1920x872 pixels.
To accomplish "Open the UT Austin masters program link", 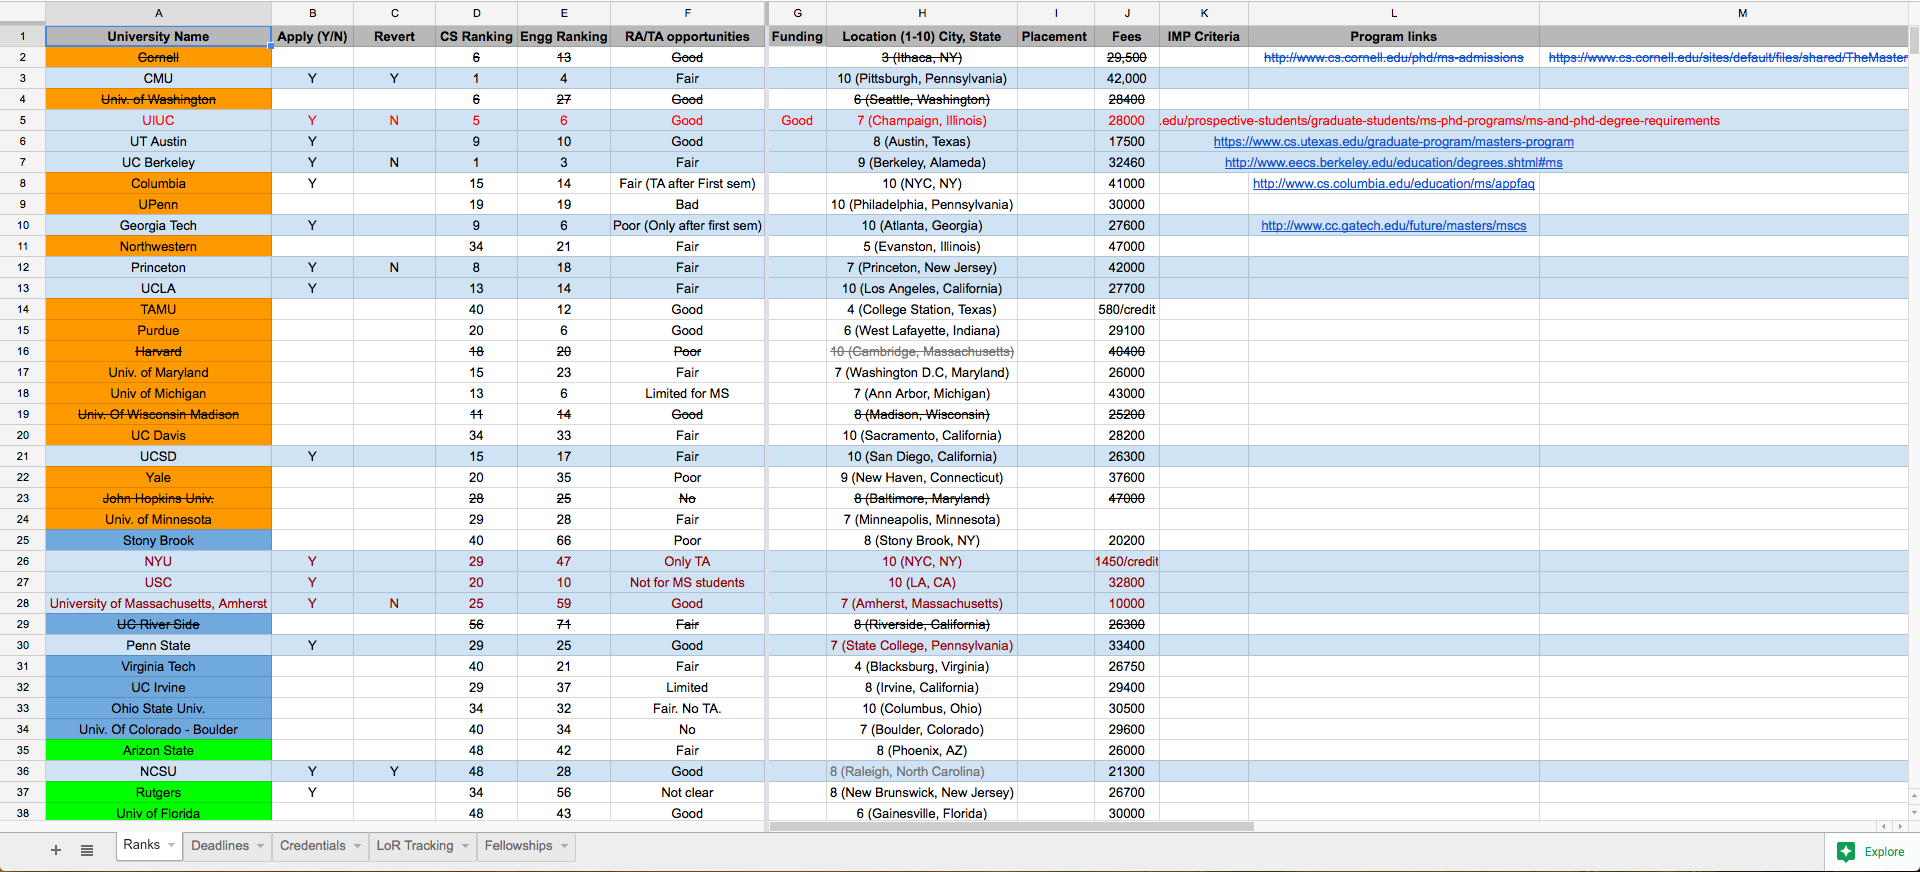I will coord(1393,142).
